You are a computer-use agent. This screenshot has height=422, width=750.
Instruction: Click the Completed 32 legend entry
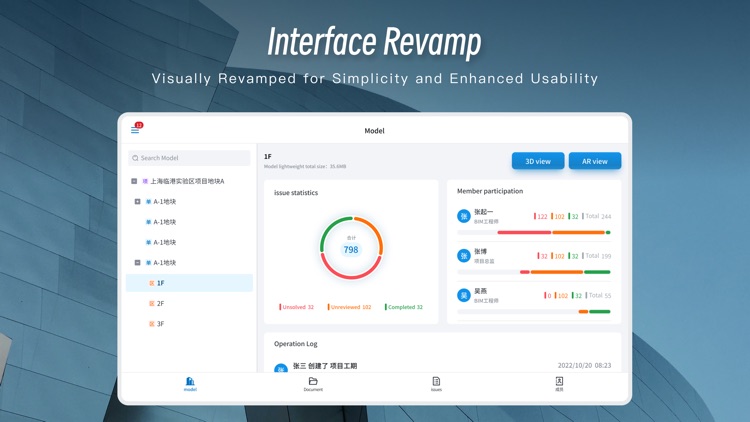[404, 307]
